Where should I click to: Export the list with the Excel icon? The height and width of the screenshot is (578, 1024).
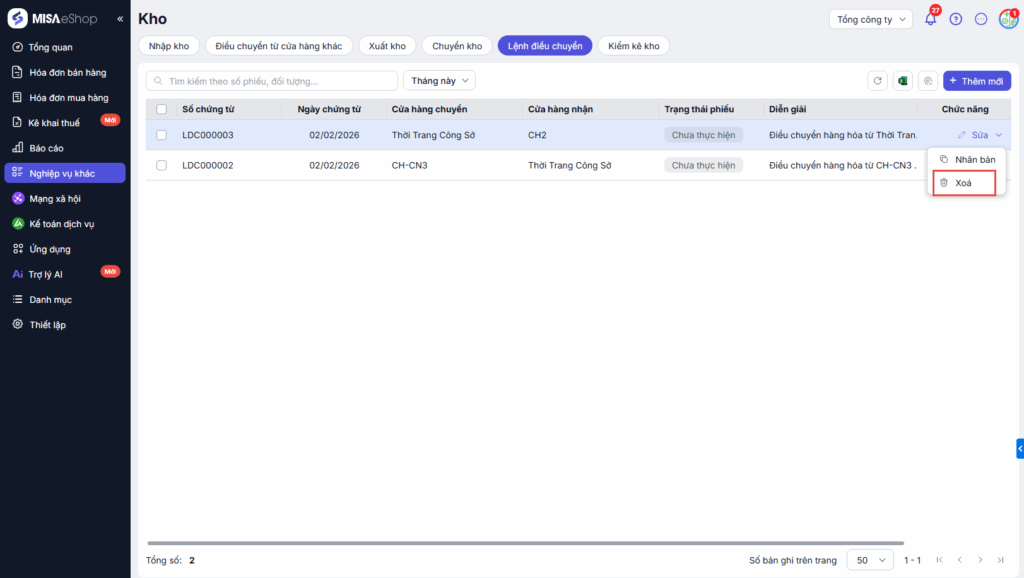click(x=902, y=81)
